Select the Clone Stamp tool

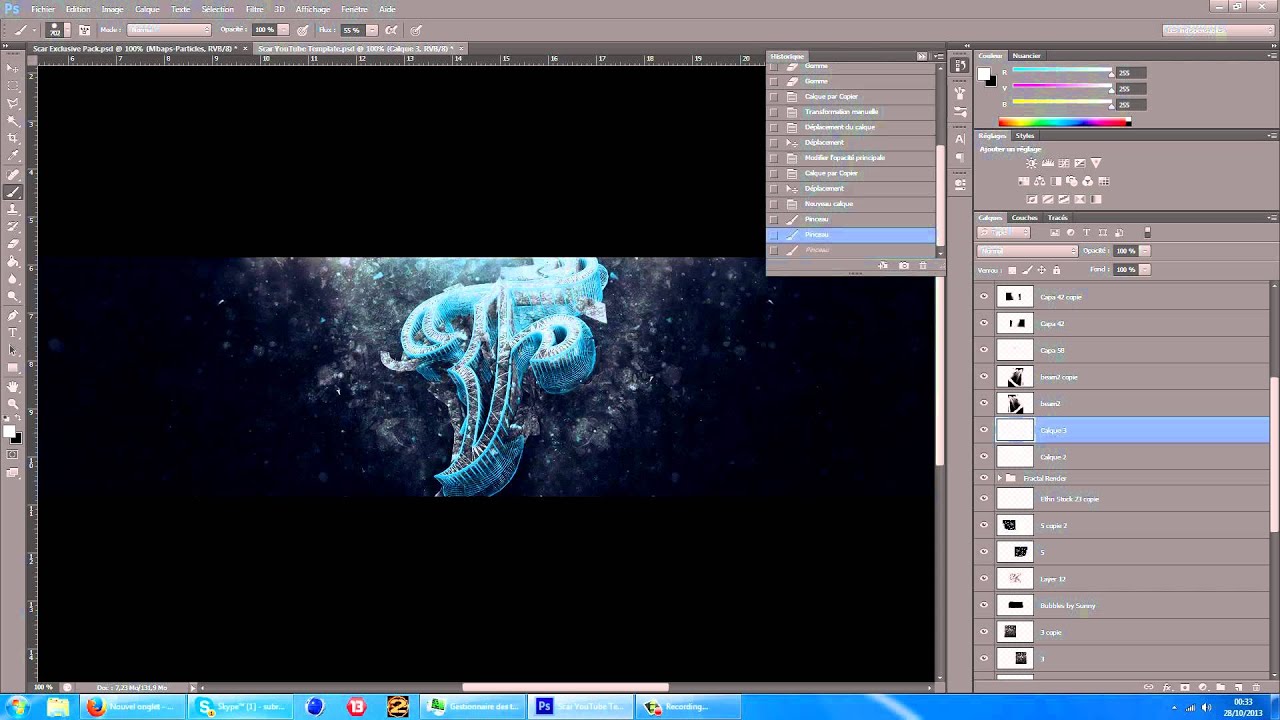click(13, 209)
